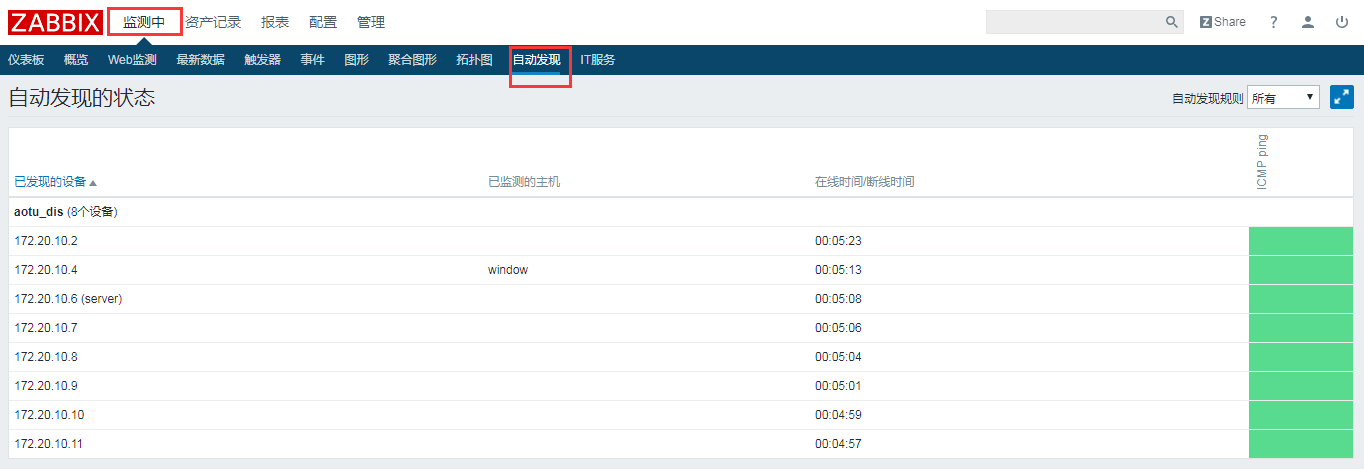The width and height of the screenshot is (1364, 469).
Task: Click green ICMP ping cell for 172.20.10.11
Action: pyautogui.click(x=1301, y=444)
